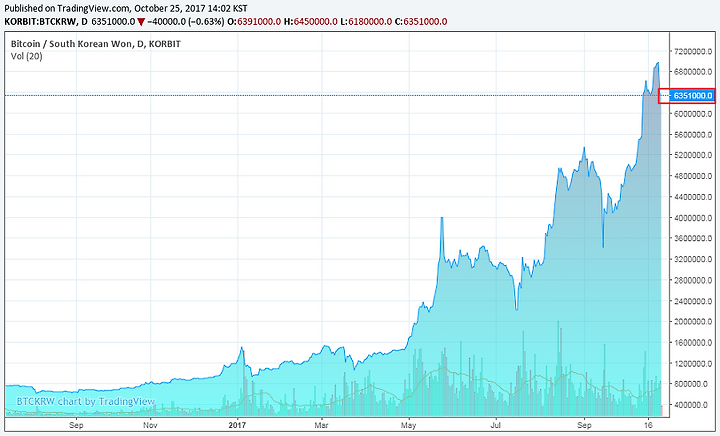Image resolution: width=720 pixels, height=436 pixels.
Task: Click the 1600000.0 price axis label
Action: [x=693, y=342]
